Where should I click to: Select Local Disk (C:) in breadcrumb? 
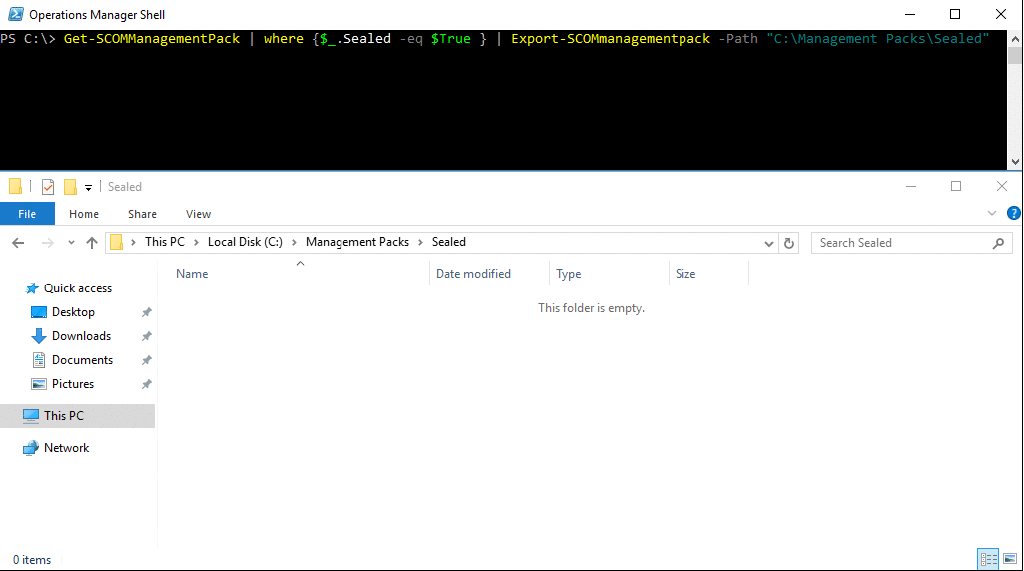click(245, 242)
